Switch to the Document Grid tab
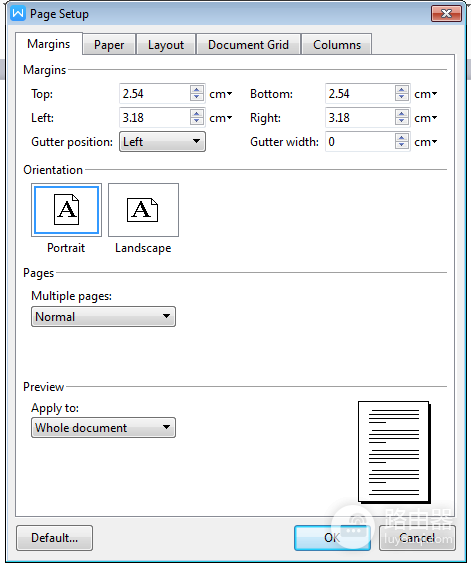The height and width of the screenshot is (567, 471). click(248, 45)
